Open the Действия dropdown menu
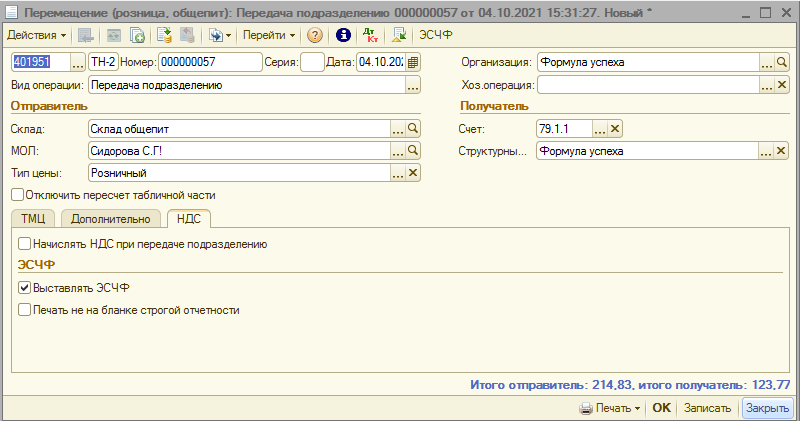This screenshot has width=800, height=421. [36, 35]
